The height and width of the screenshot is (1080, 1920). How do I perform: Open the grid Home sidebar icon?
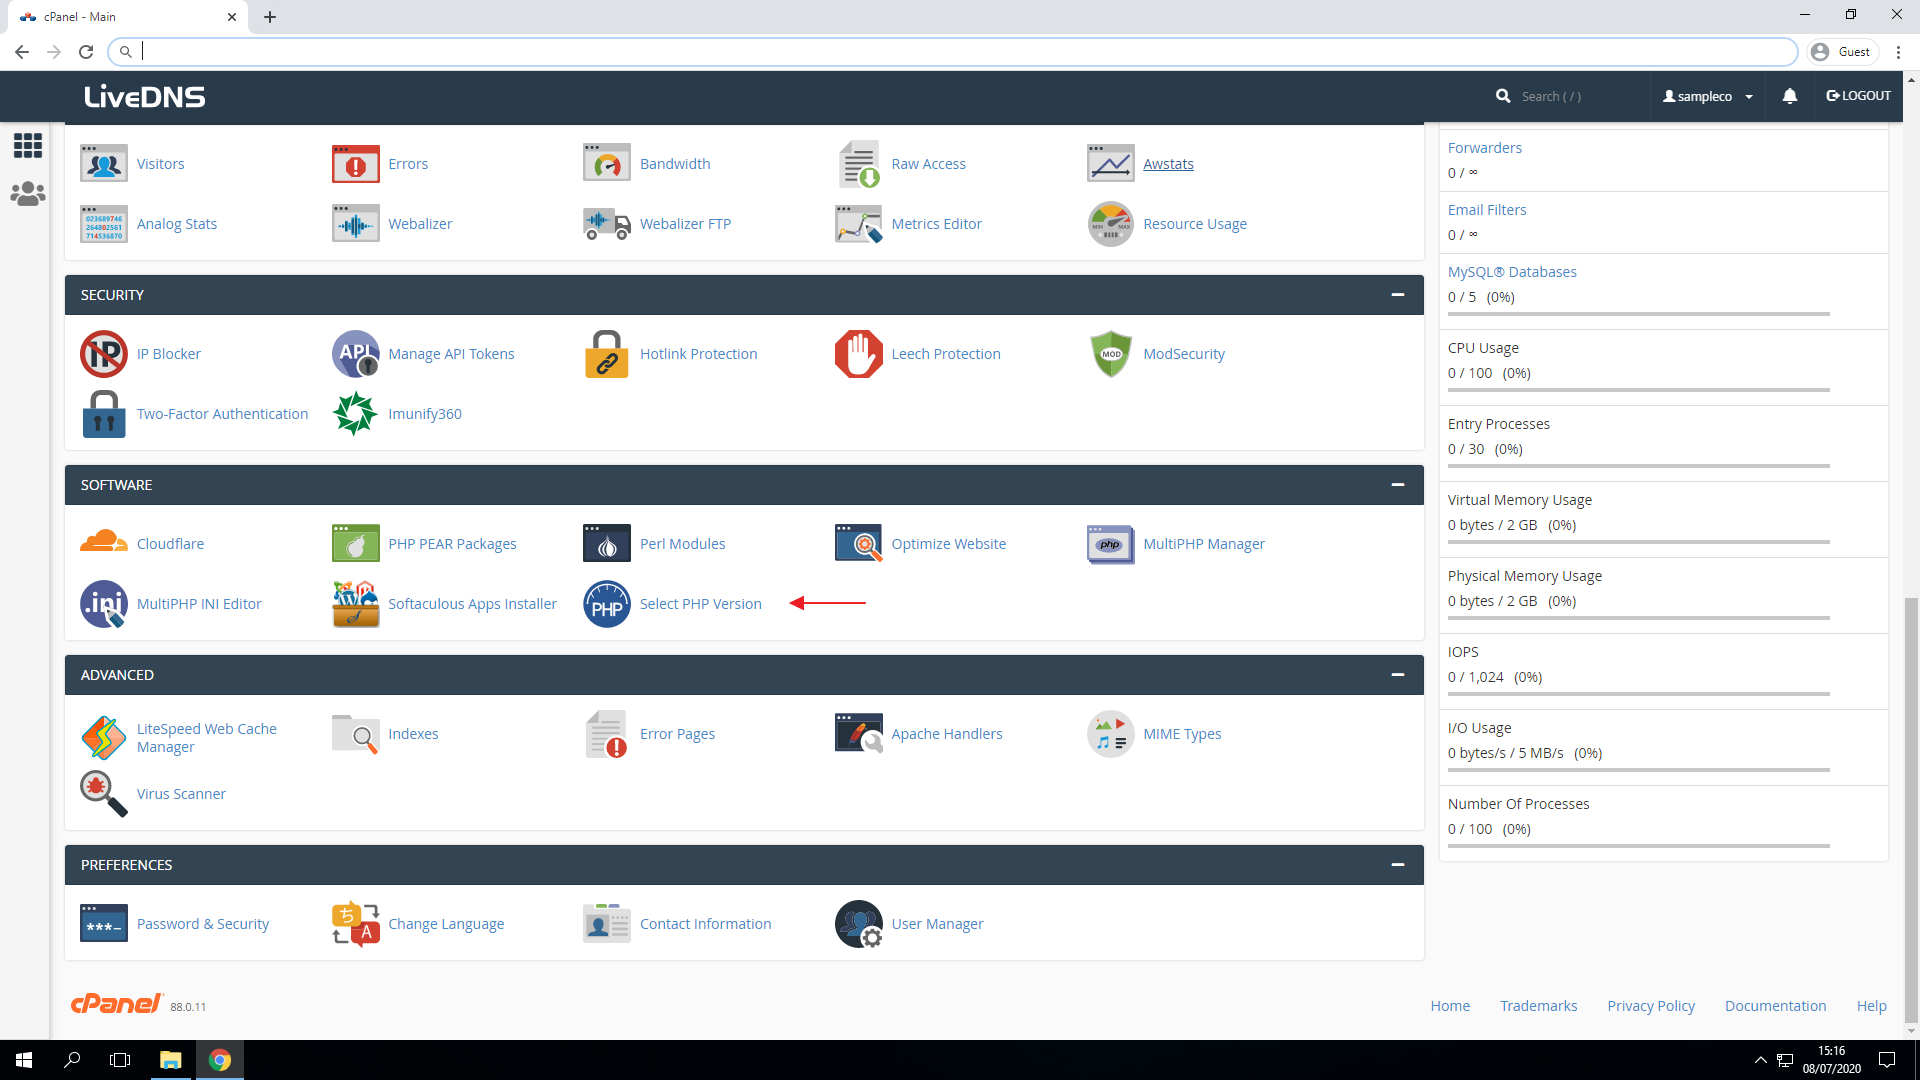coord(28,146)
